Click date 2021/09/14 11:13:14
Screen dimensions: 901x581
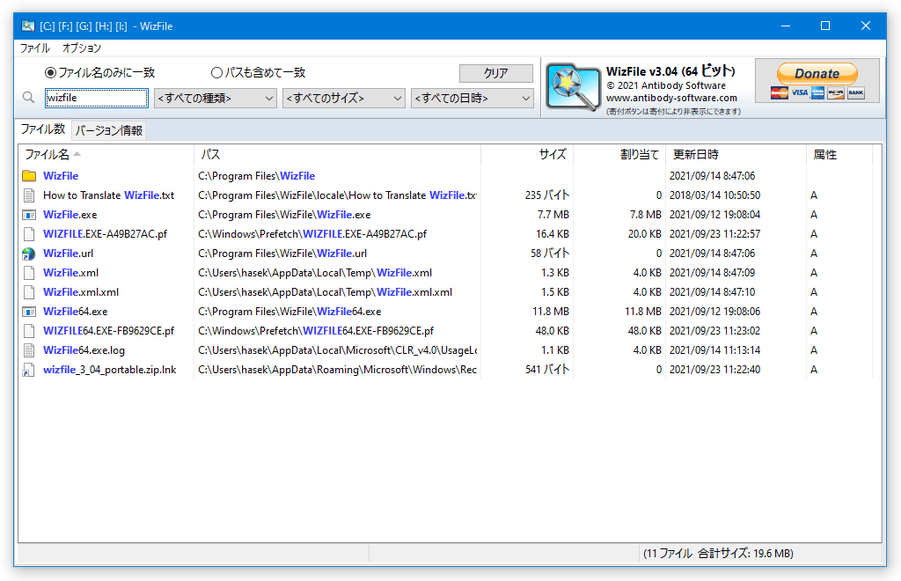(x=715, y=350)
